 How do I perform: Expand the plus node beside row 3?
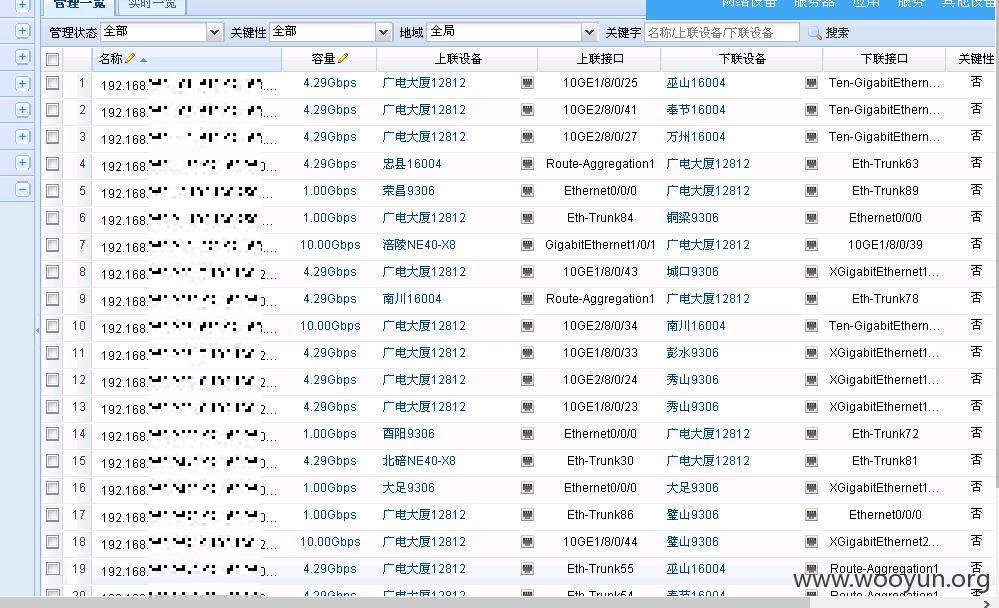[22, 136]
